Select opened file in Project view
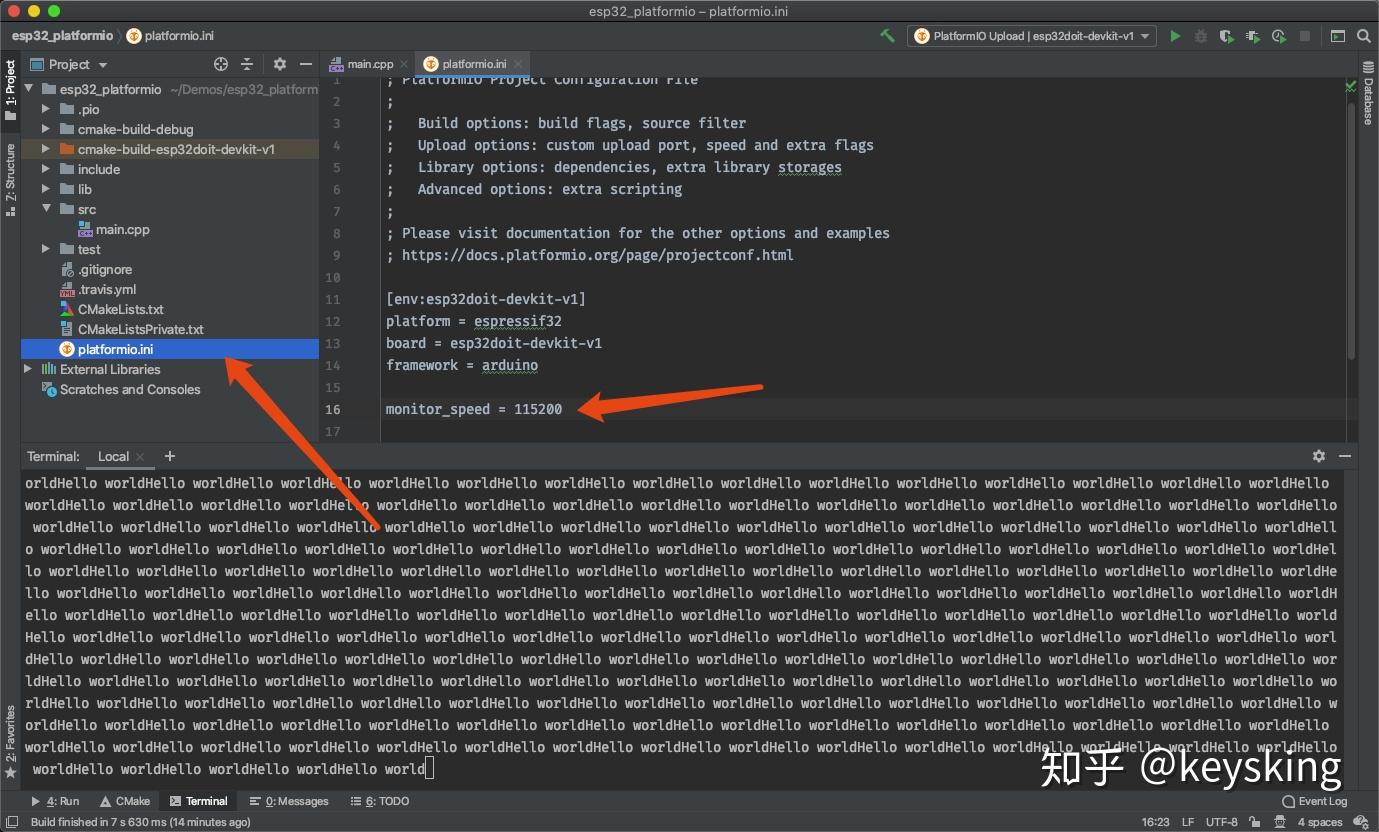1379x832 pixels. (x=219, y=64)
